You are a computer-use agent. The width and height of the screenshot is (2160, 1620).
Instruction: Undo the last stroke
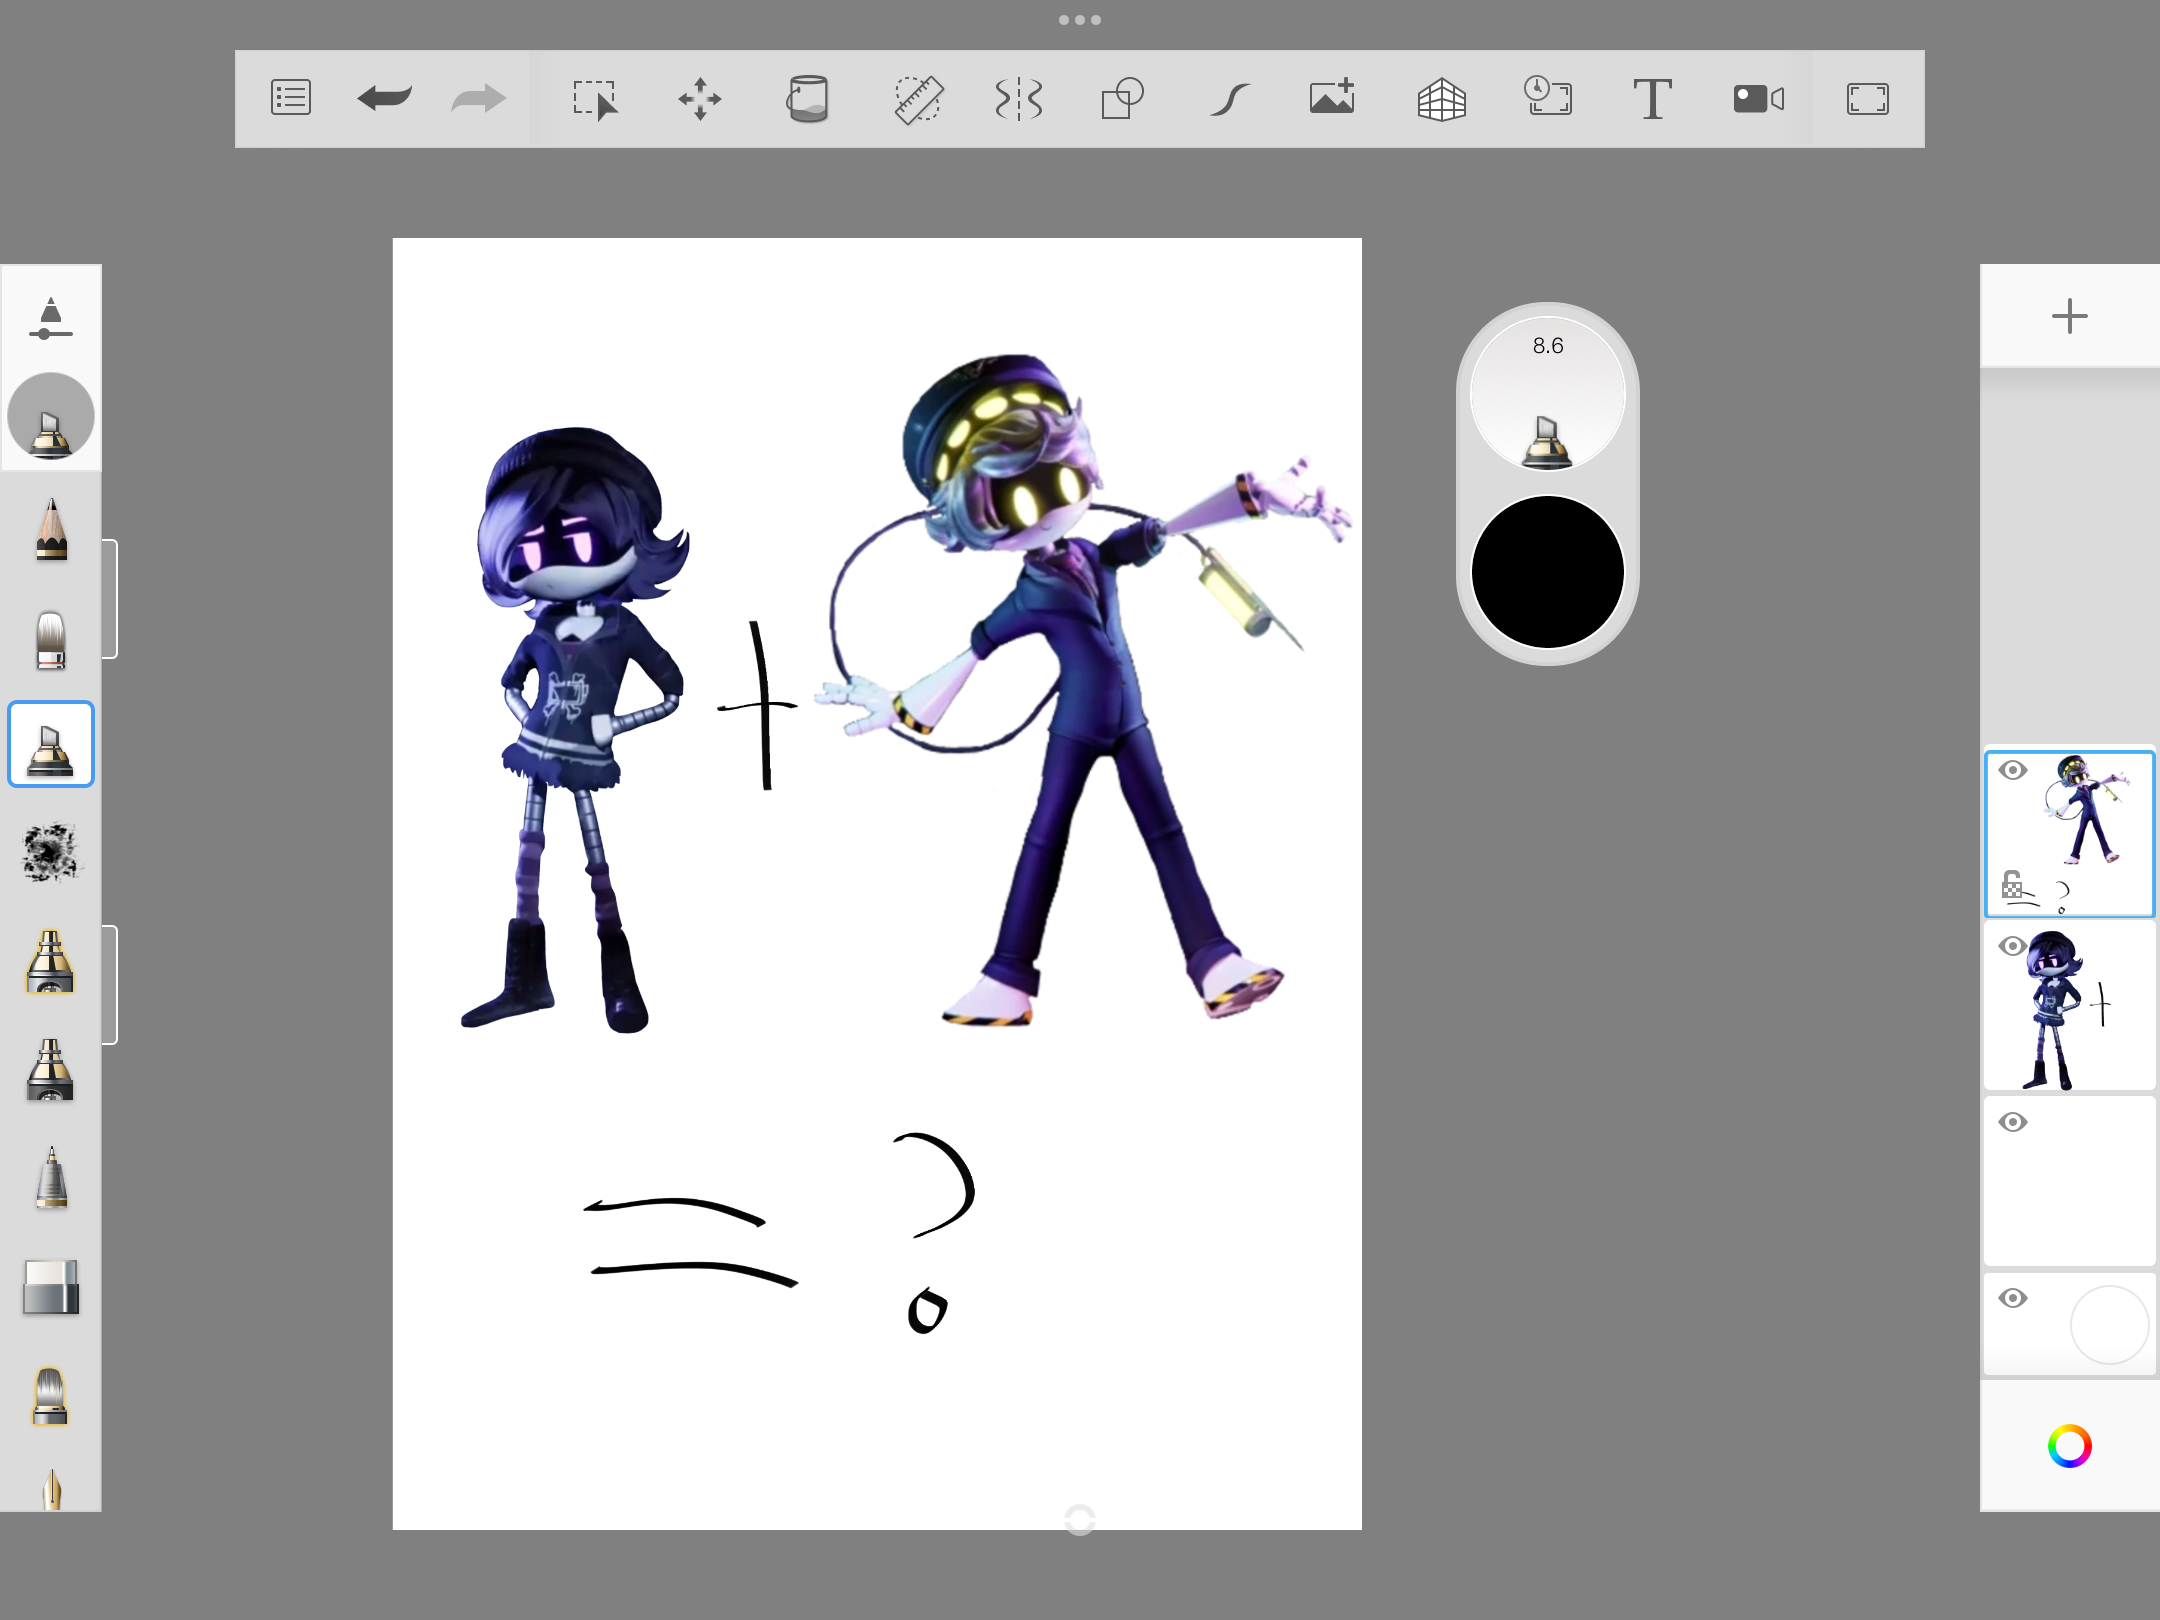pyautogui.click(x=383, y=98)
